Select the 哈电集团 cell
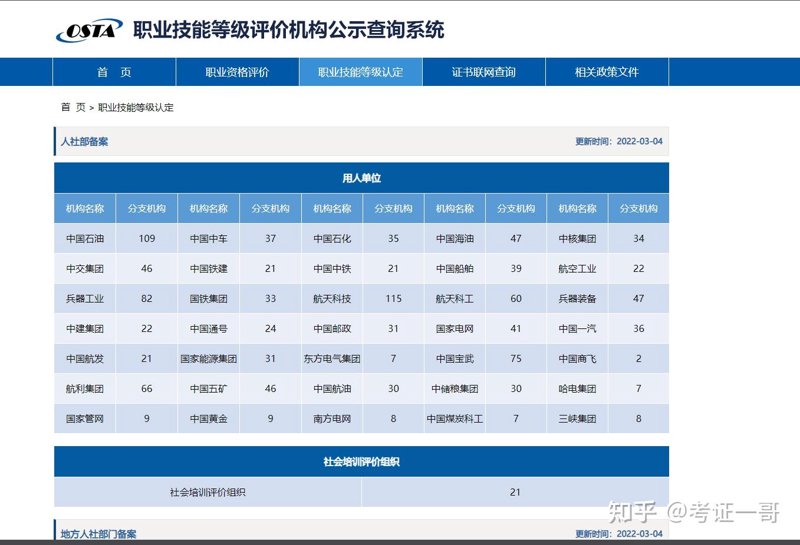800x545 pixels. (577, 389)
